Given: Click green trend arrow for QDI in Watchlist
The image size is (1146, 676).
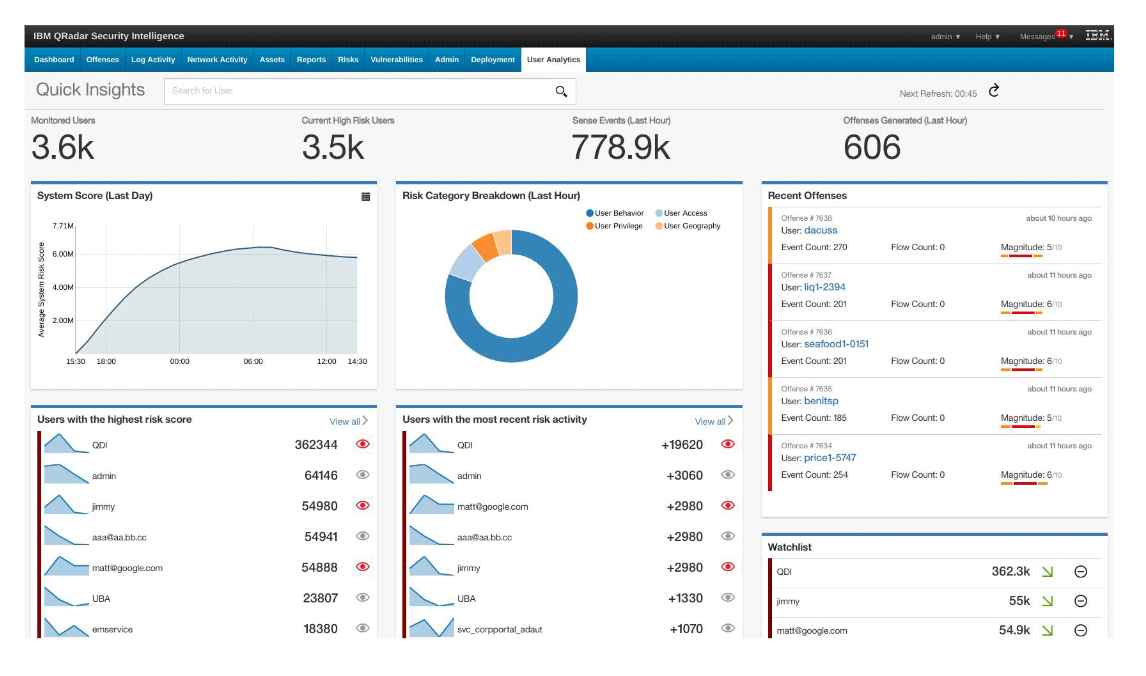Looking at the screenshot, I should pos(1047,572).
